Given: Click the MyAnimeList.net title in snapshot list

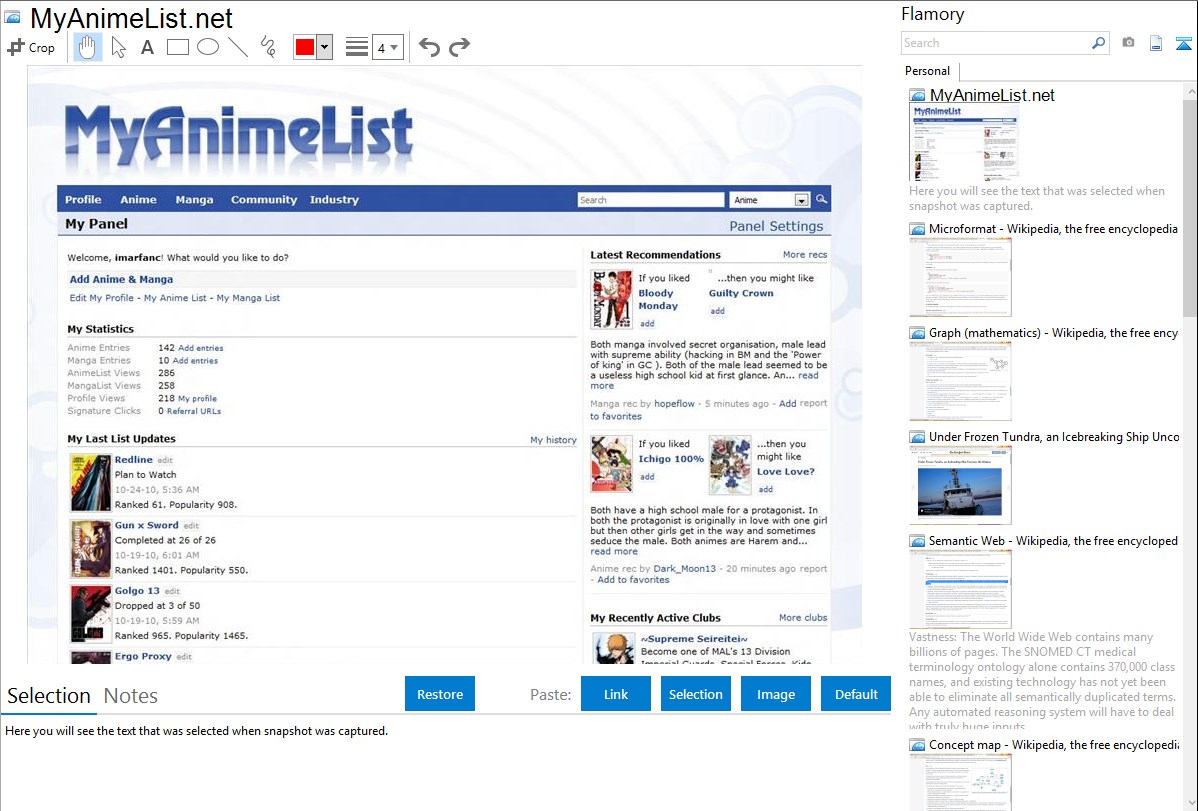Looking at the screenshot, I should click(992, 96).
